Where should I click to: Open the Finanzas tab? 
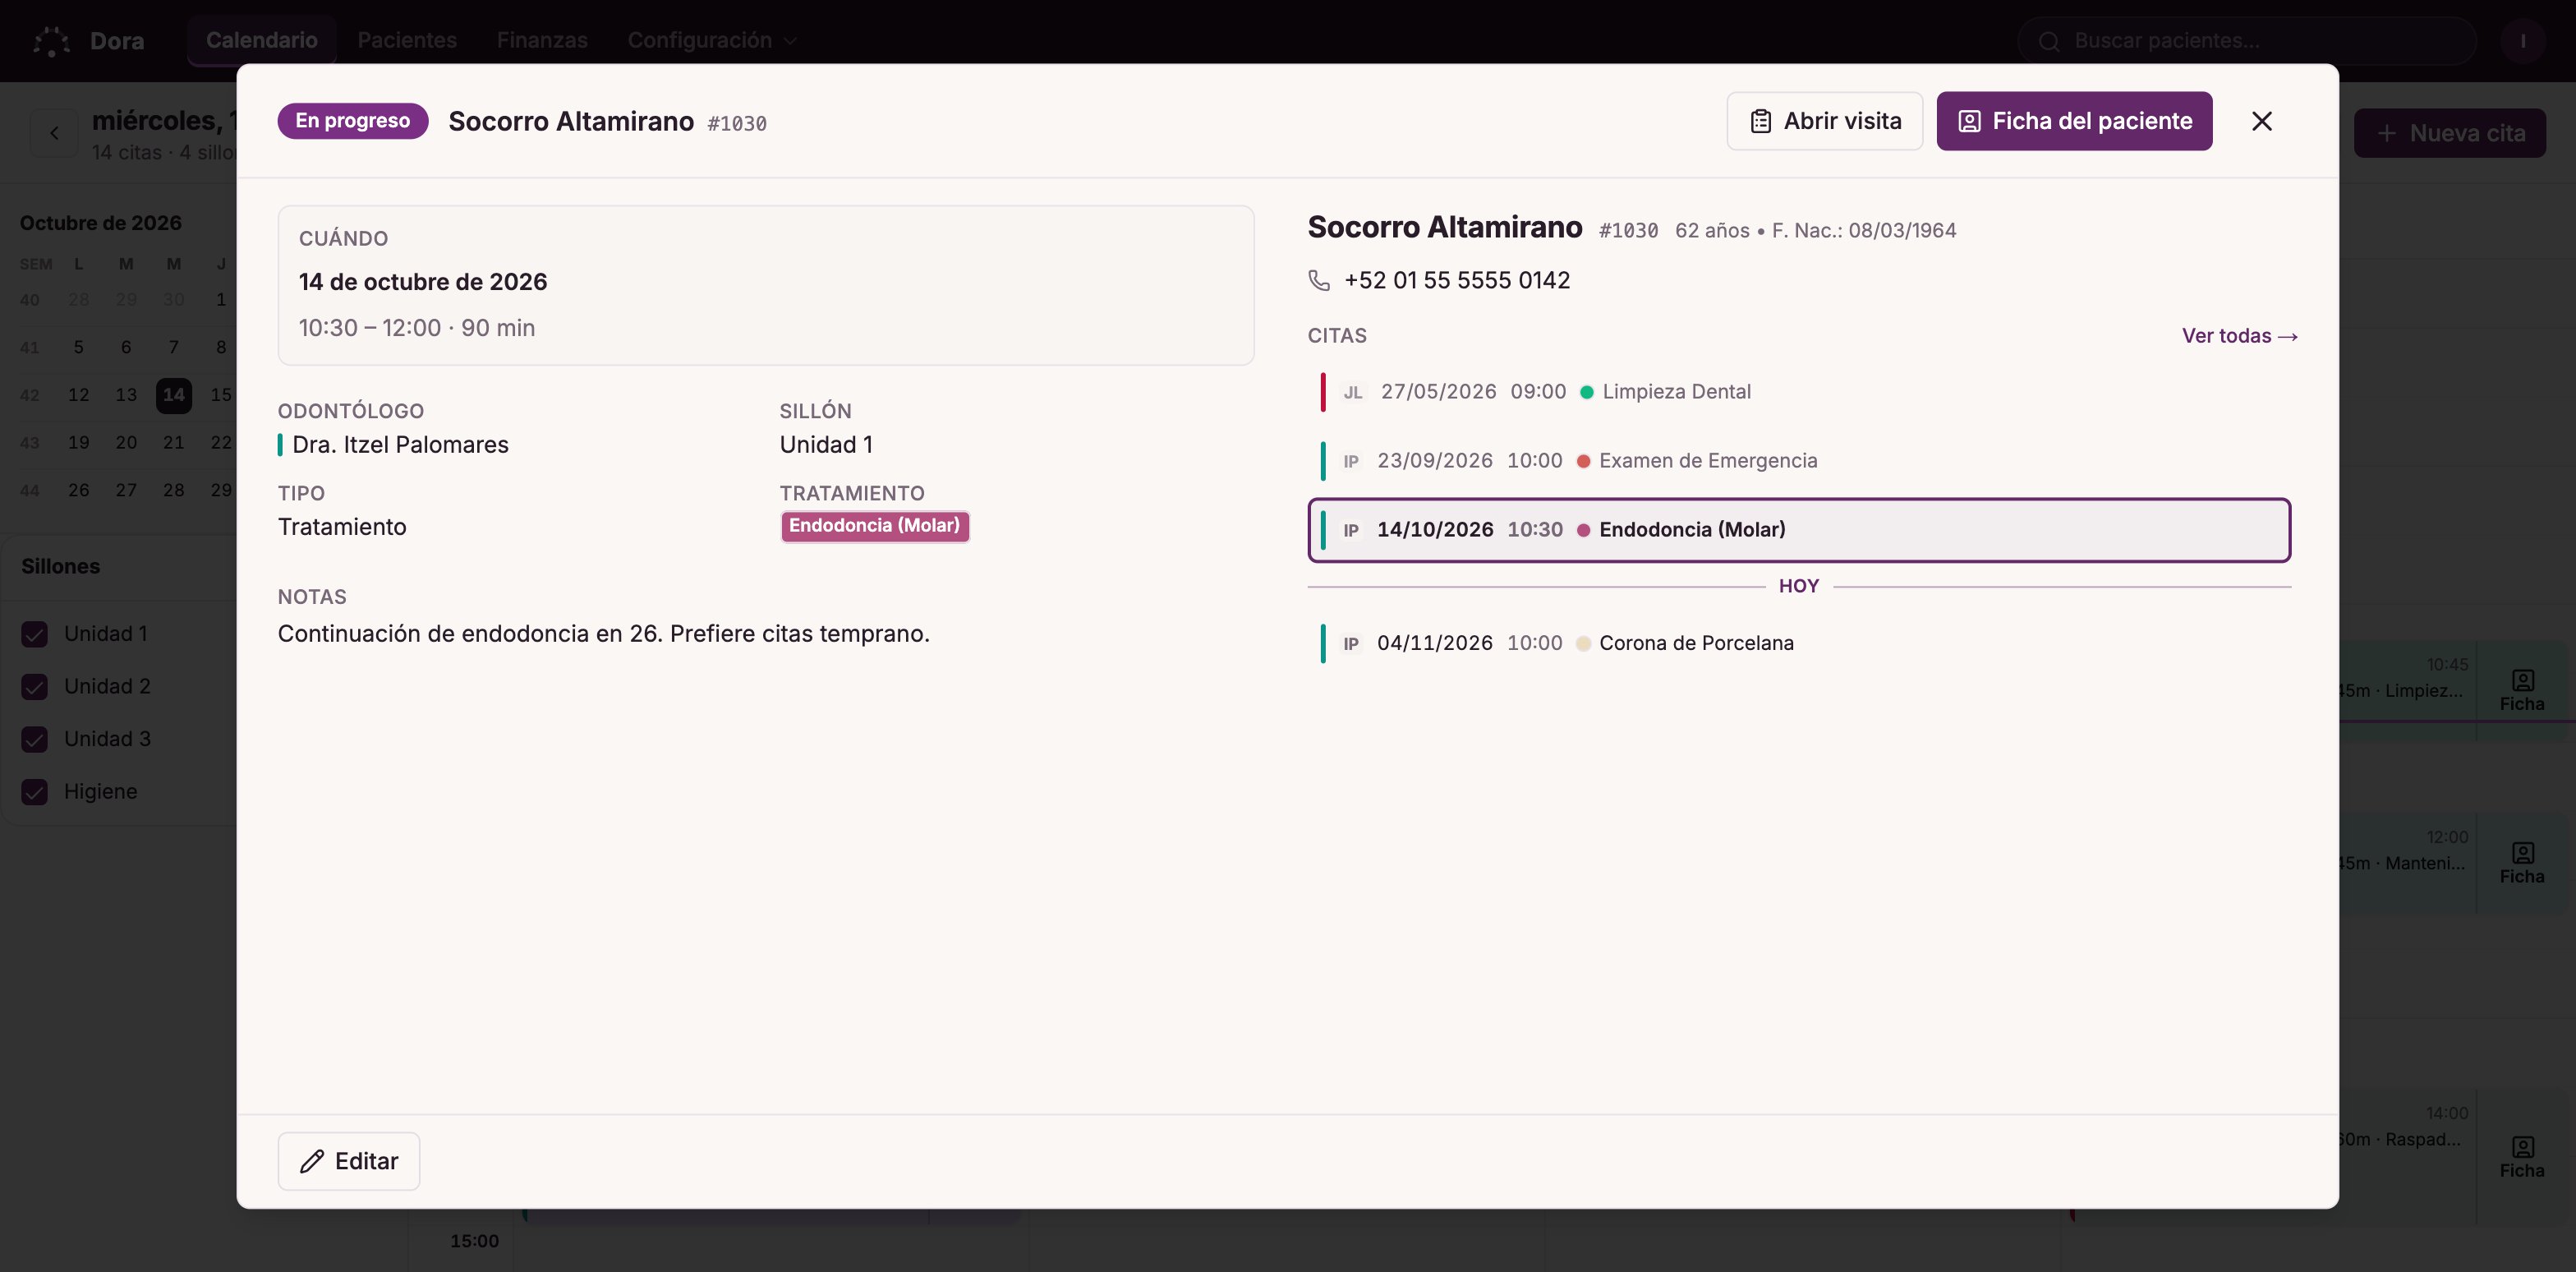[542, 41]
